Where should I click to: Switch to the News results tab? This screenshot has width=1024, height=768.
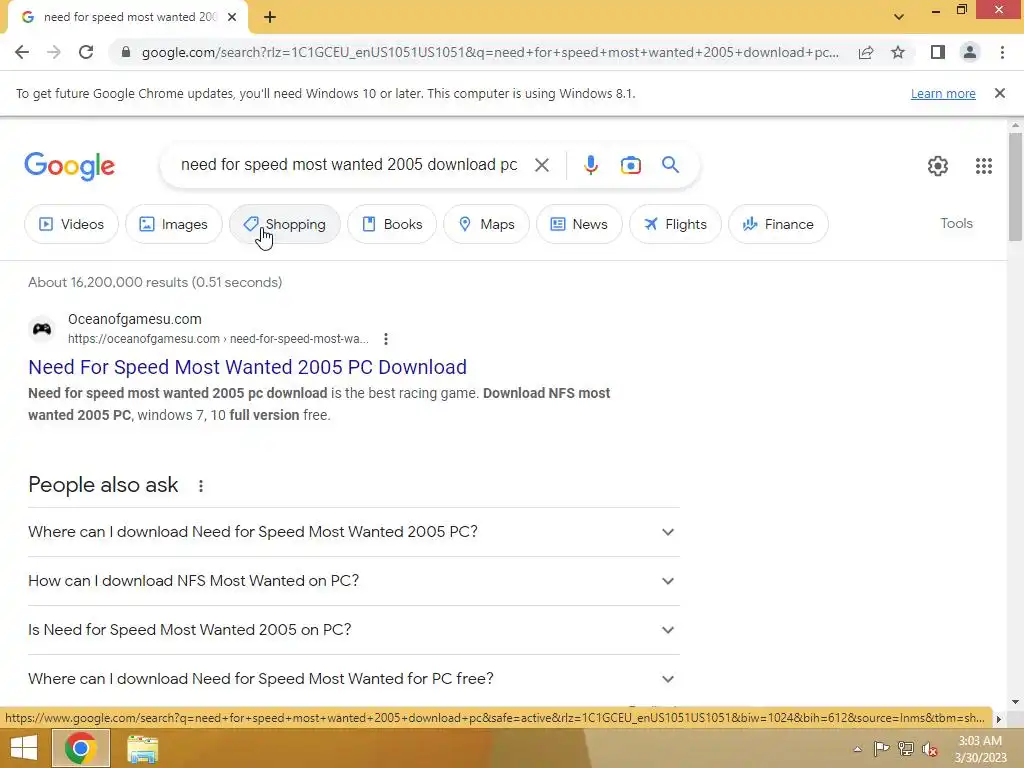579,224
